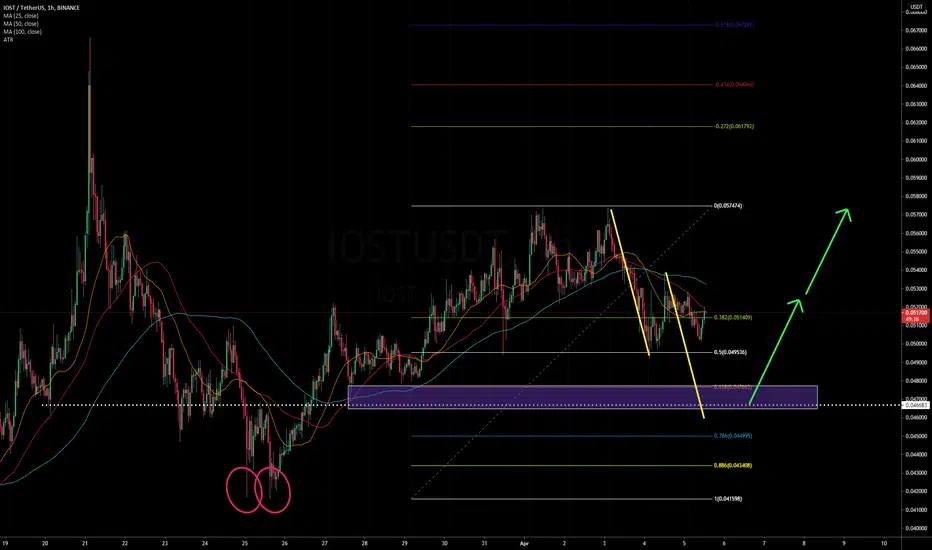
Task: Click date 8 on the time axis
Action: 804,543
